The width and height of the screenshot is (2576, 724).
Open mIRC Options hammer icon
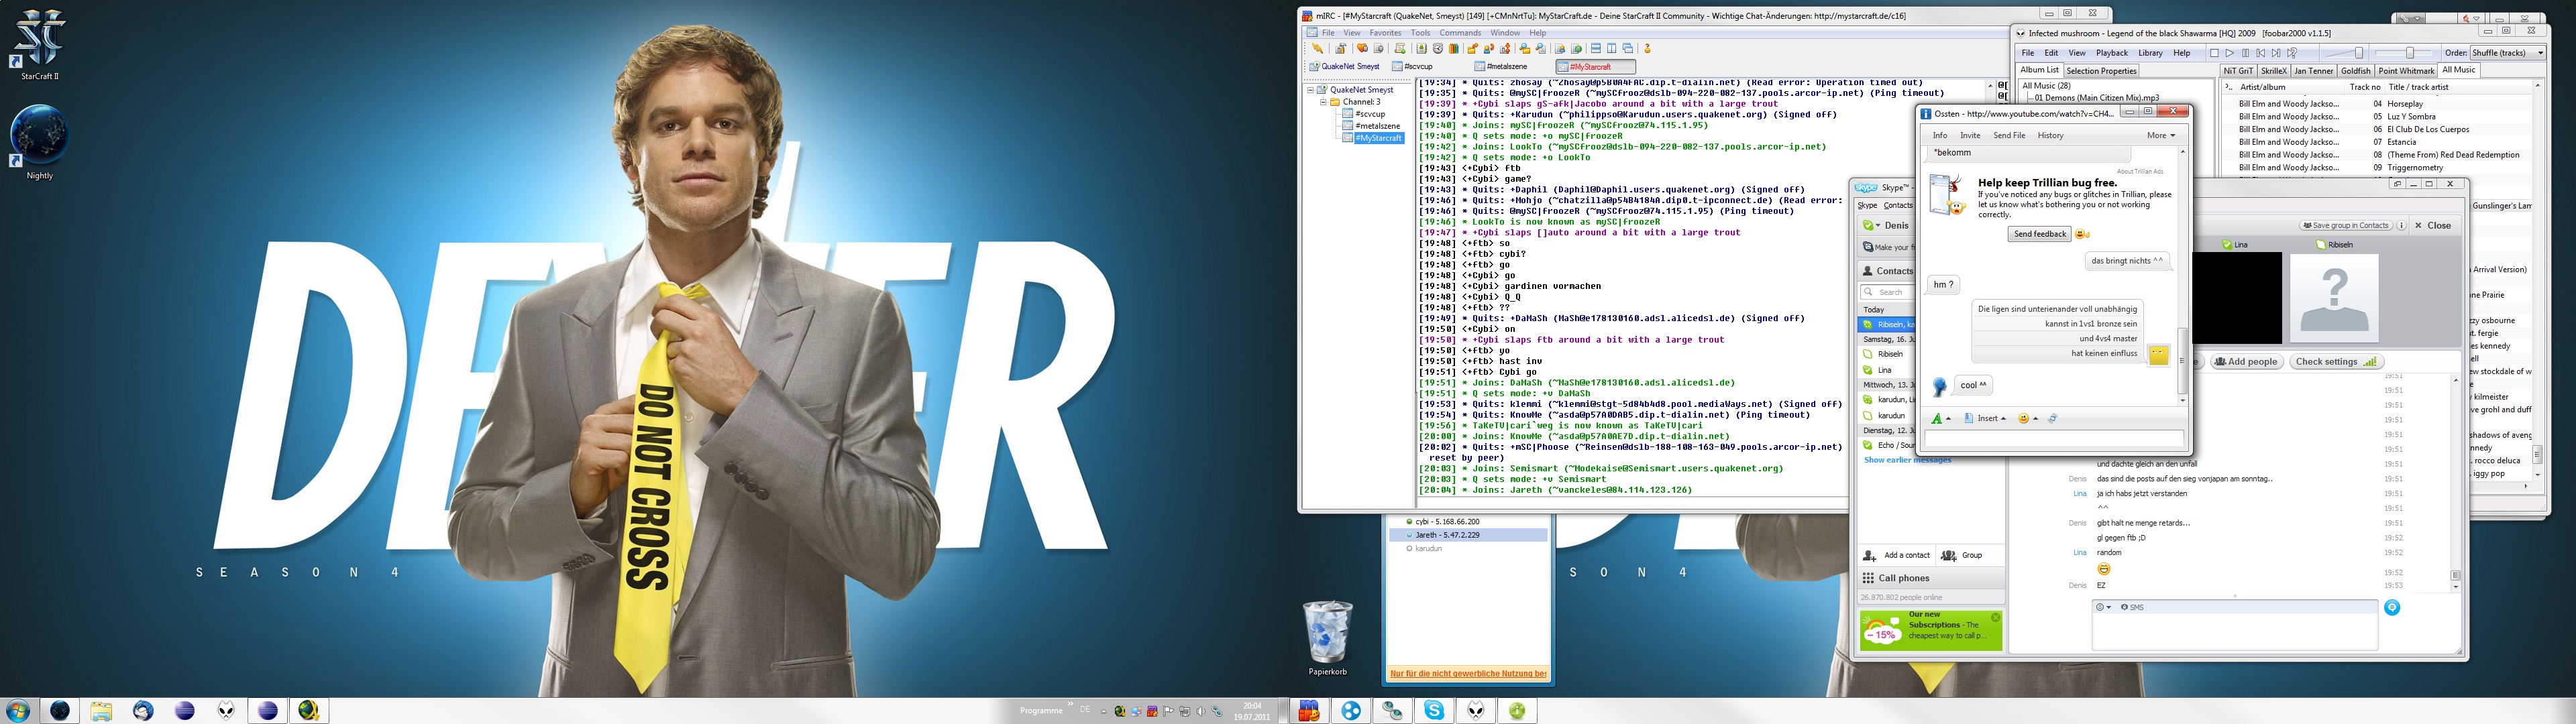click(x=1341, y=48)
